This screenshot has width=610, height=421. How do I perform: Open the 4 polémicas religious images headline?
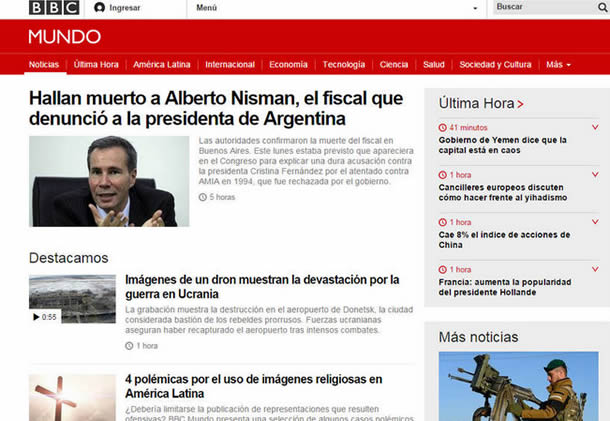(254, 386)
